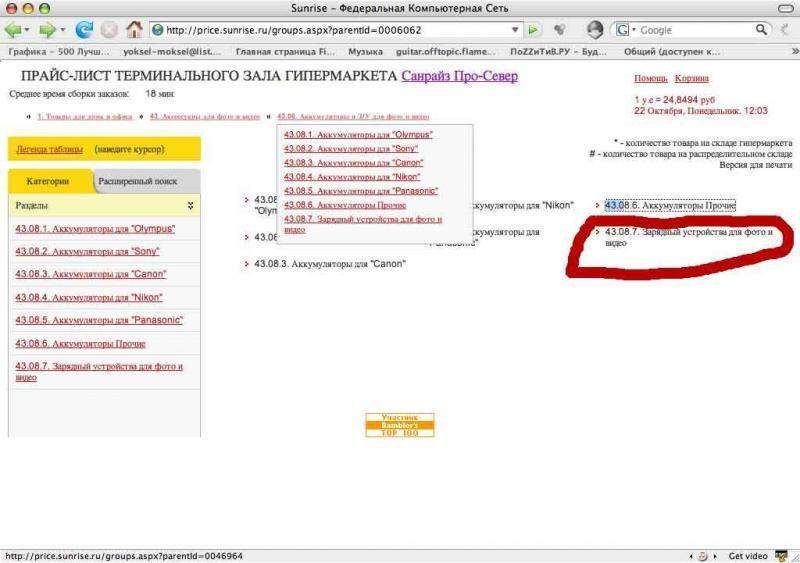Click the globe site icon in address bar
Screen dimensions: 800x563
[158, 30]
